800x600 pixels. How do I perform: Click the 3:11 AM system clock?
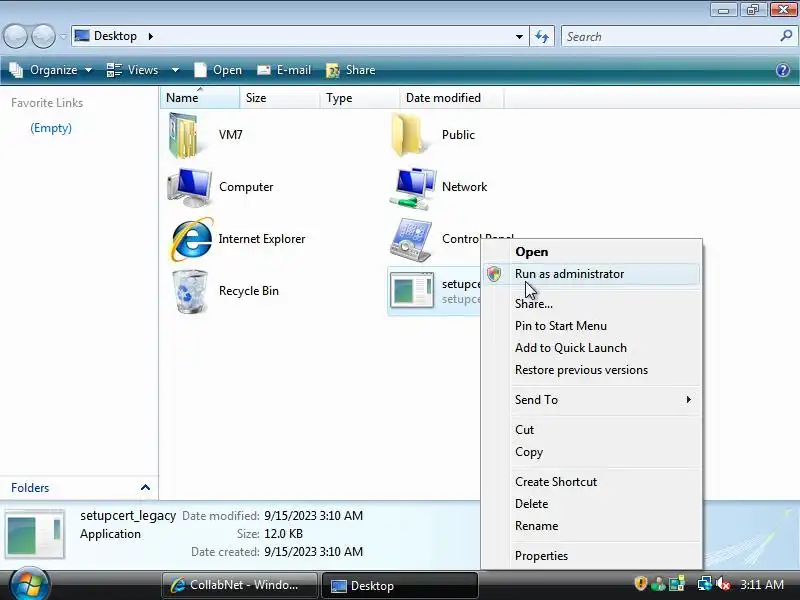point(762,584)
